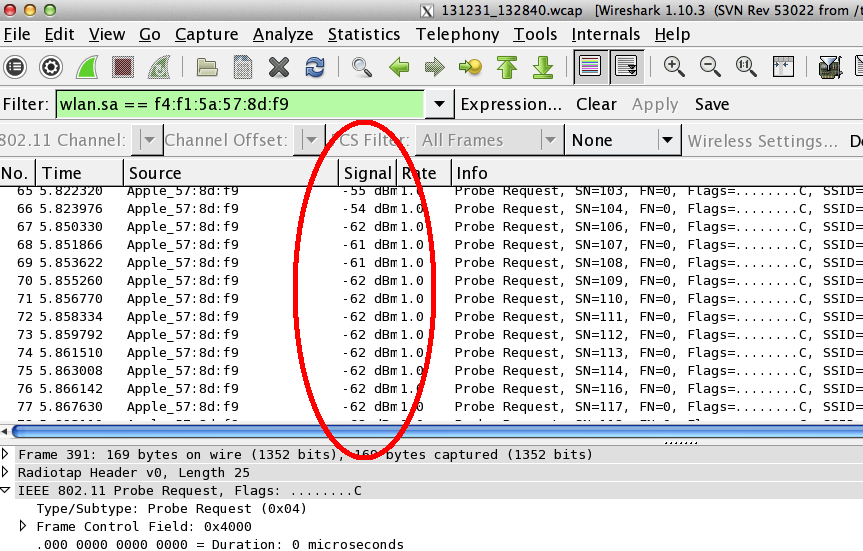Open Wireless Settings dialog
863x551 pixels.
coord(763,141)
